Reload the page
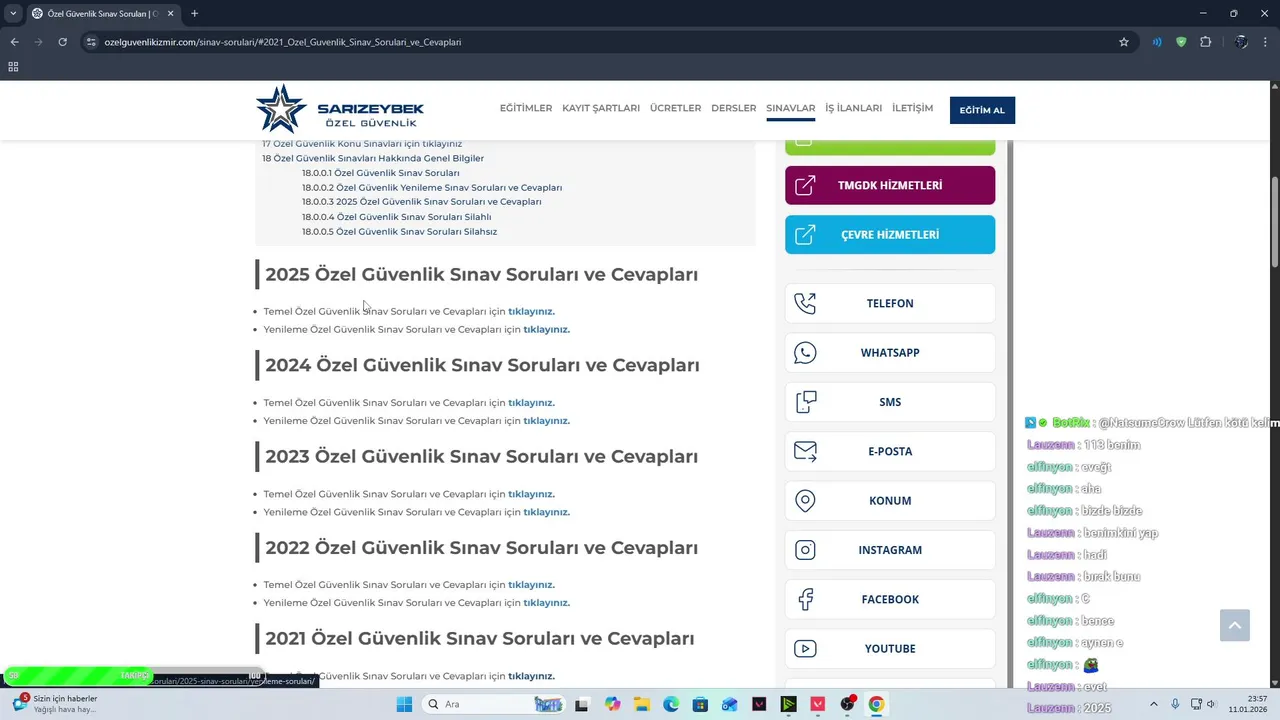This screenshot has height=720, width=1280. [62, 42]
